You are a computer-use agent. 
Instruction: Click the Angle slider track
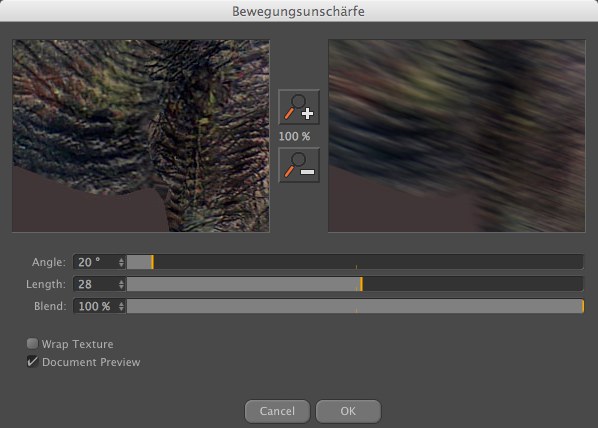pos(355,262)
